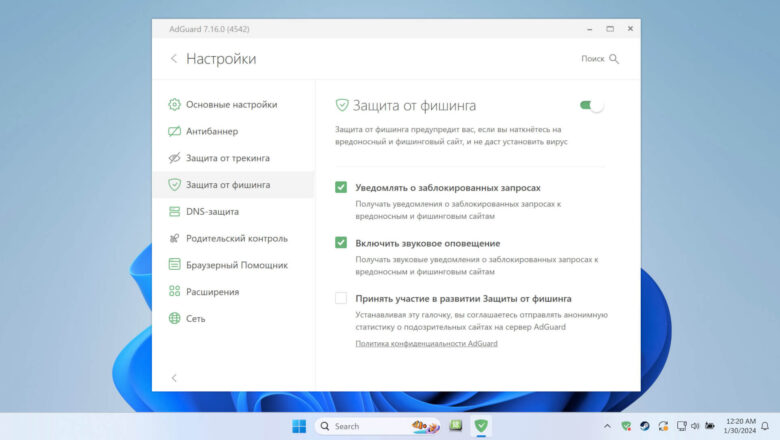Minimize the AdGuard window
Viewport: 780px width, 440px height.
click(x=589, y=29)
